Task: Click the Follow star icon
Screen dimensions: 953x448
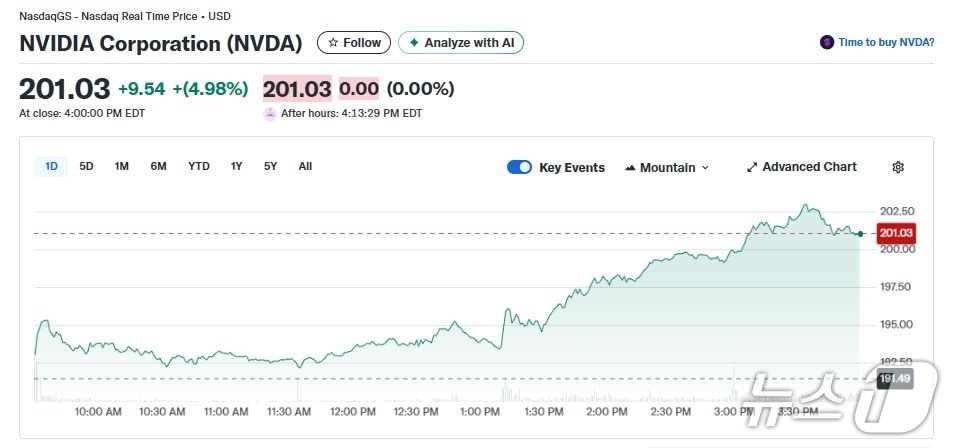Action: 332,43
